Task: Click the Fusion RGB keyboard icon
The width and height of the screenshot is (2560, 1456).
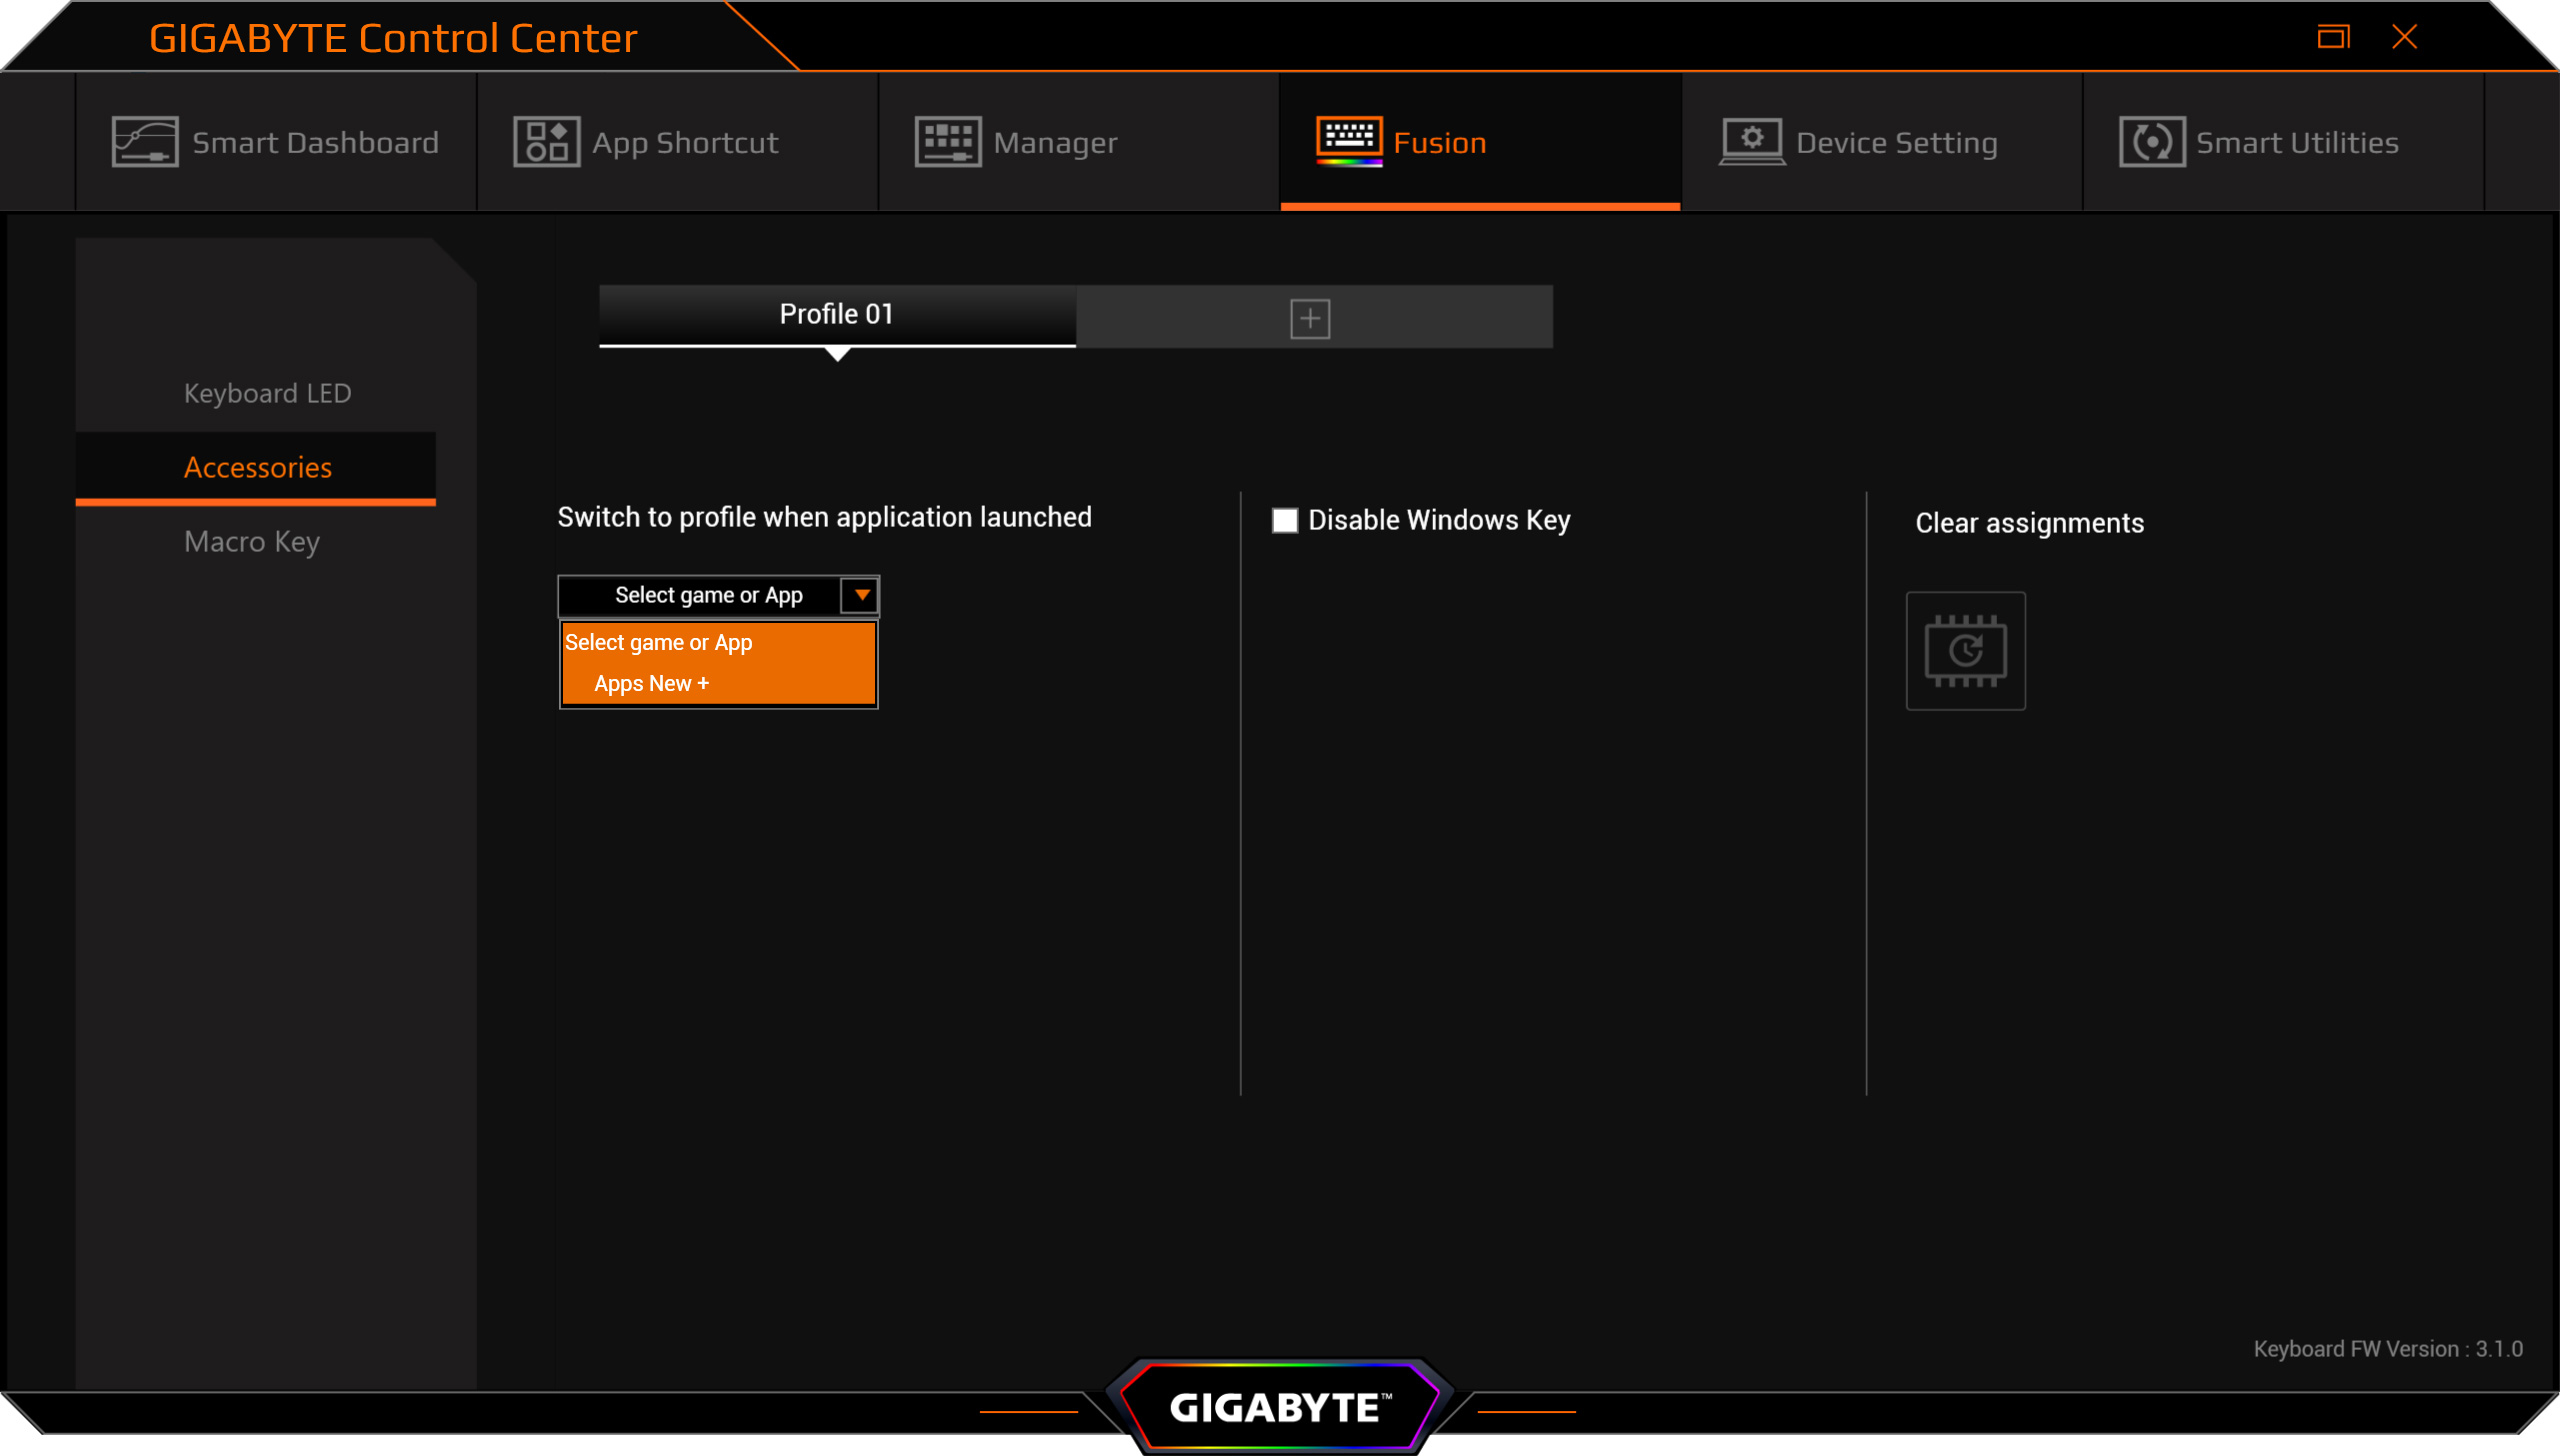Action: (1349, 141)
